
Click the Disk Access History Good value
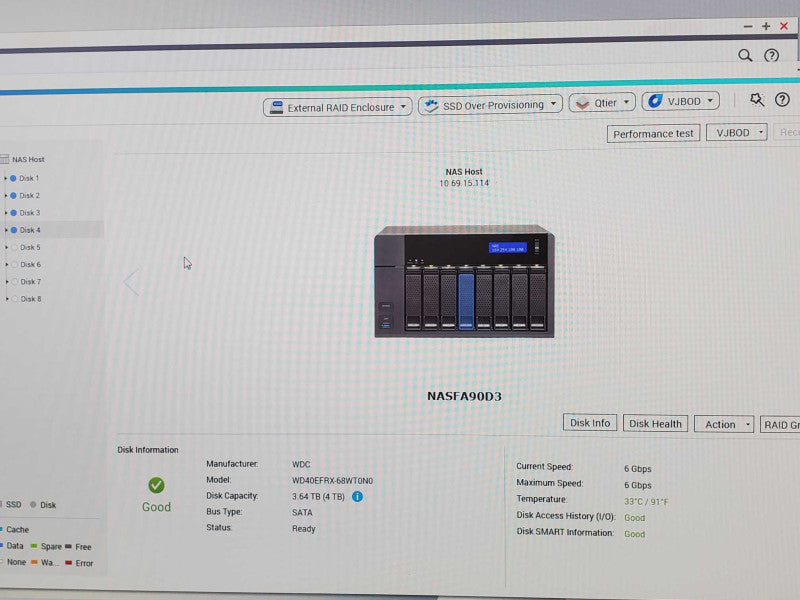(x=635, y=518)
